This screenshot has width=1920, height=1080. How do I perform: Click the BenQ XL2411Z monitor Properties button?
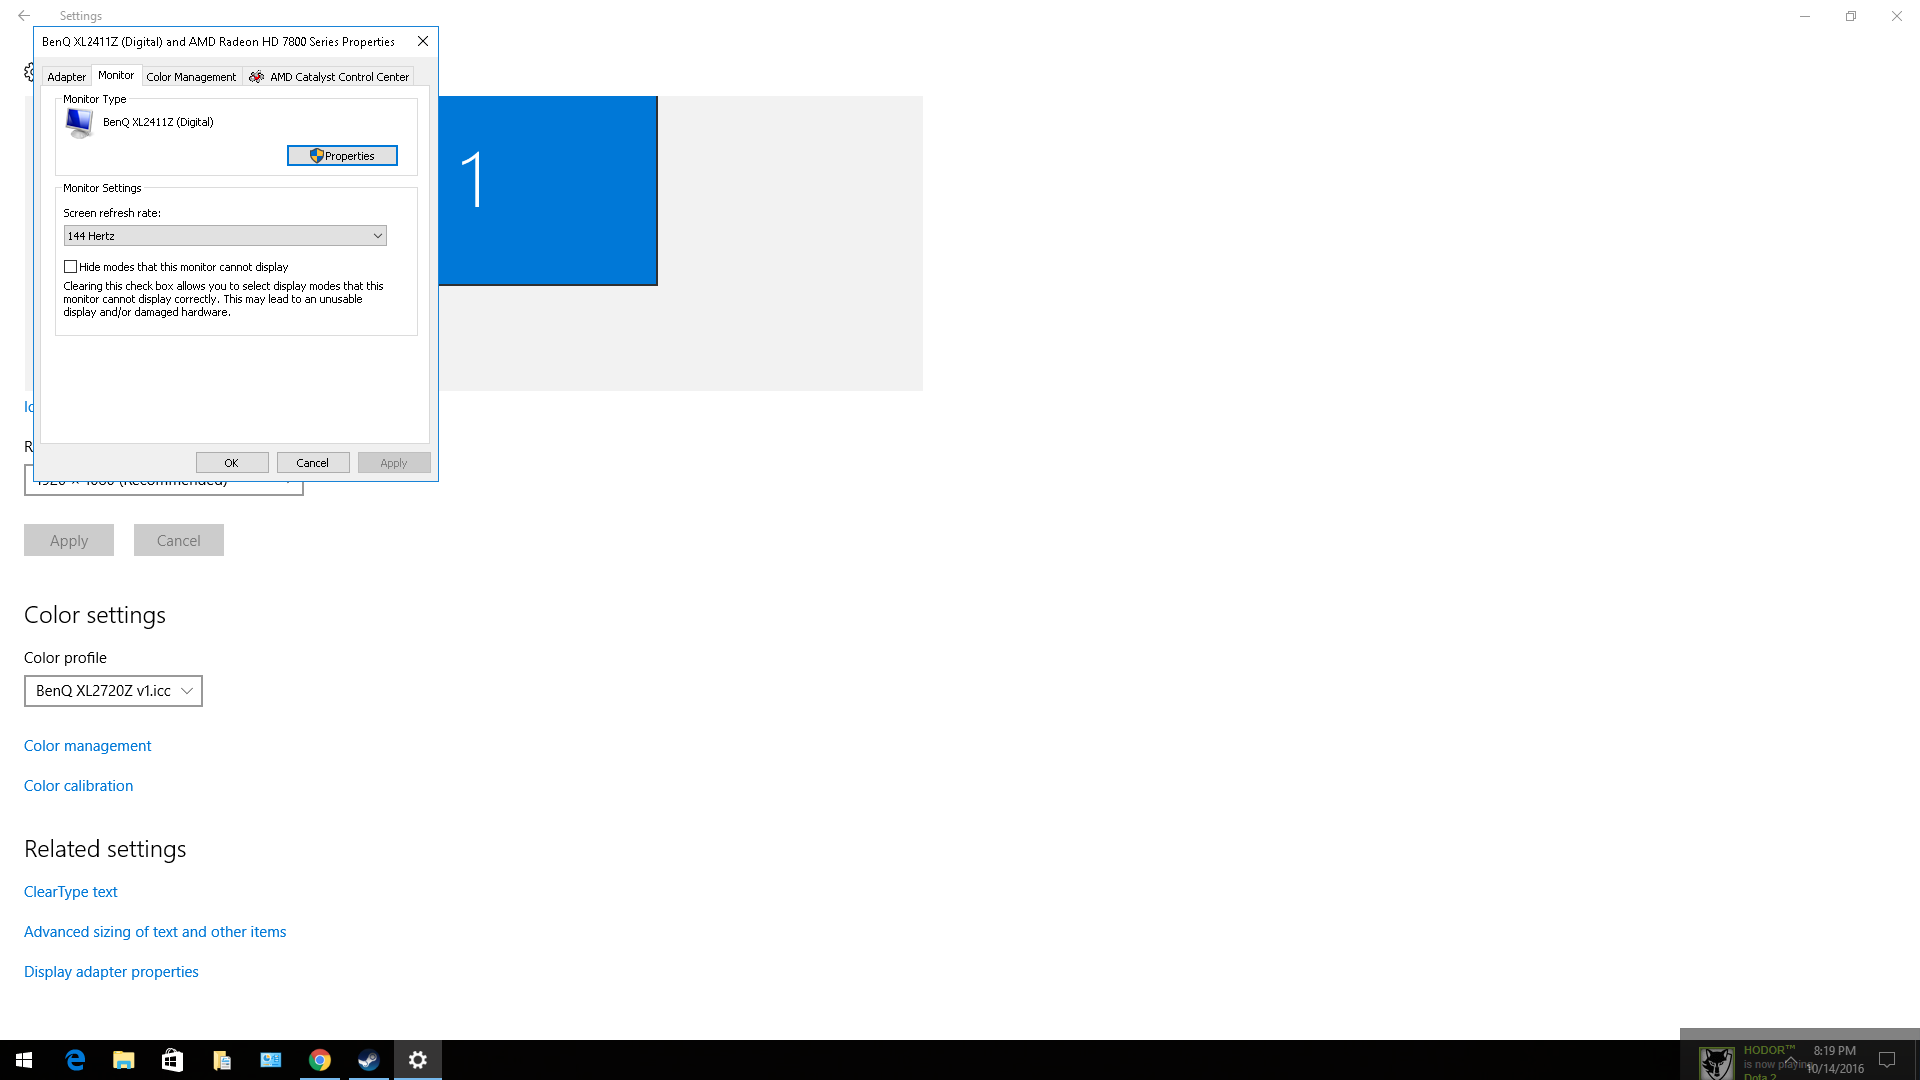coord(343,156)
